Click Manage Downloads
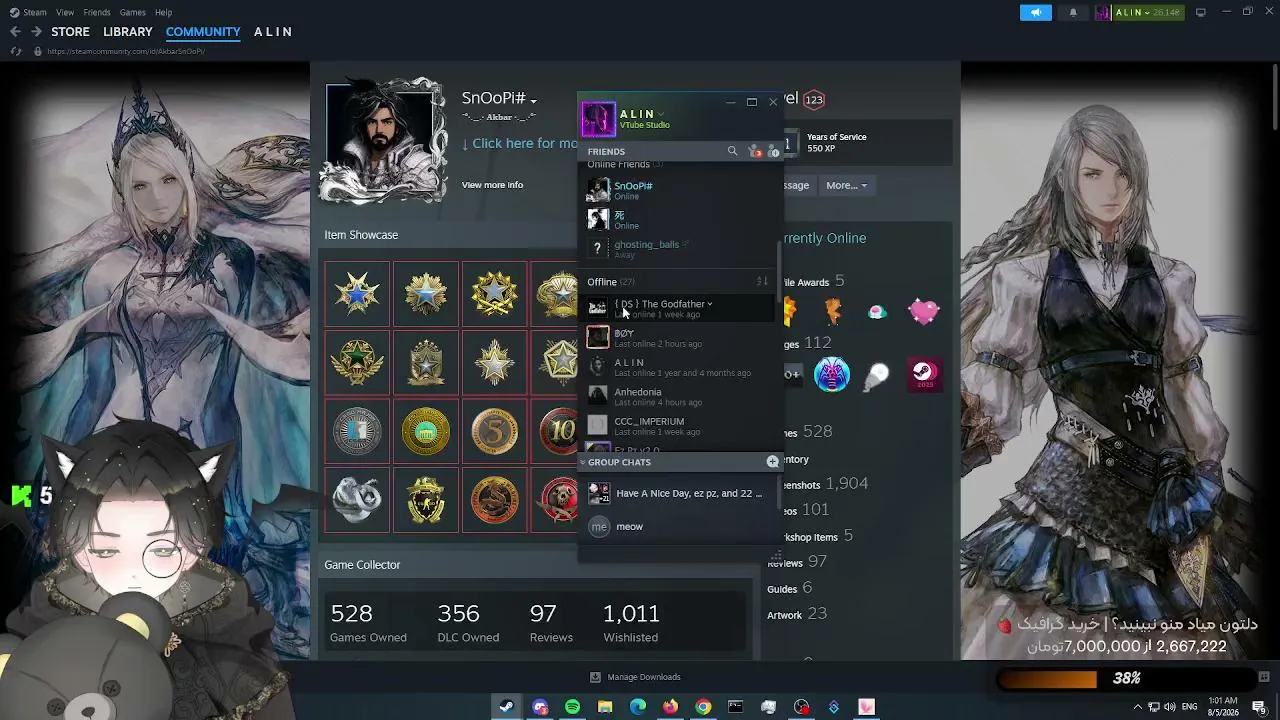 click(x=644, y=677)
